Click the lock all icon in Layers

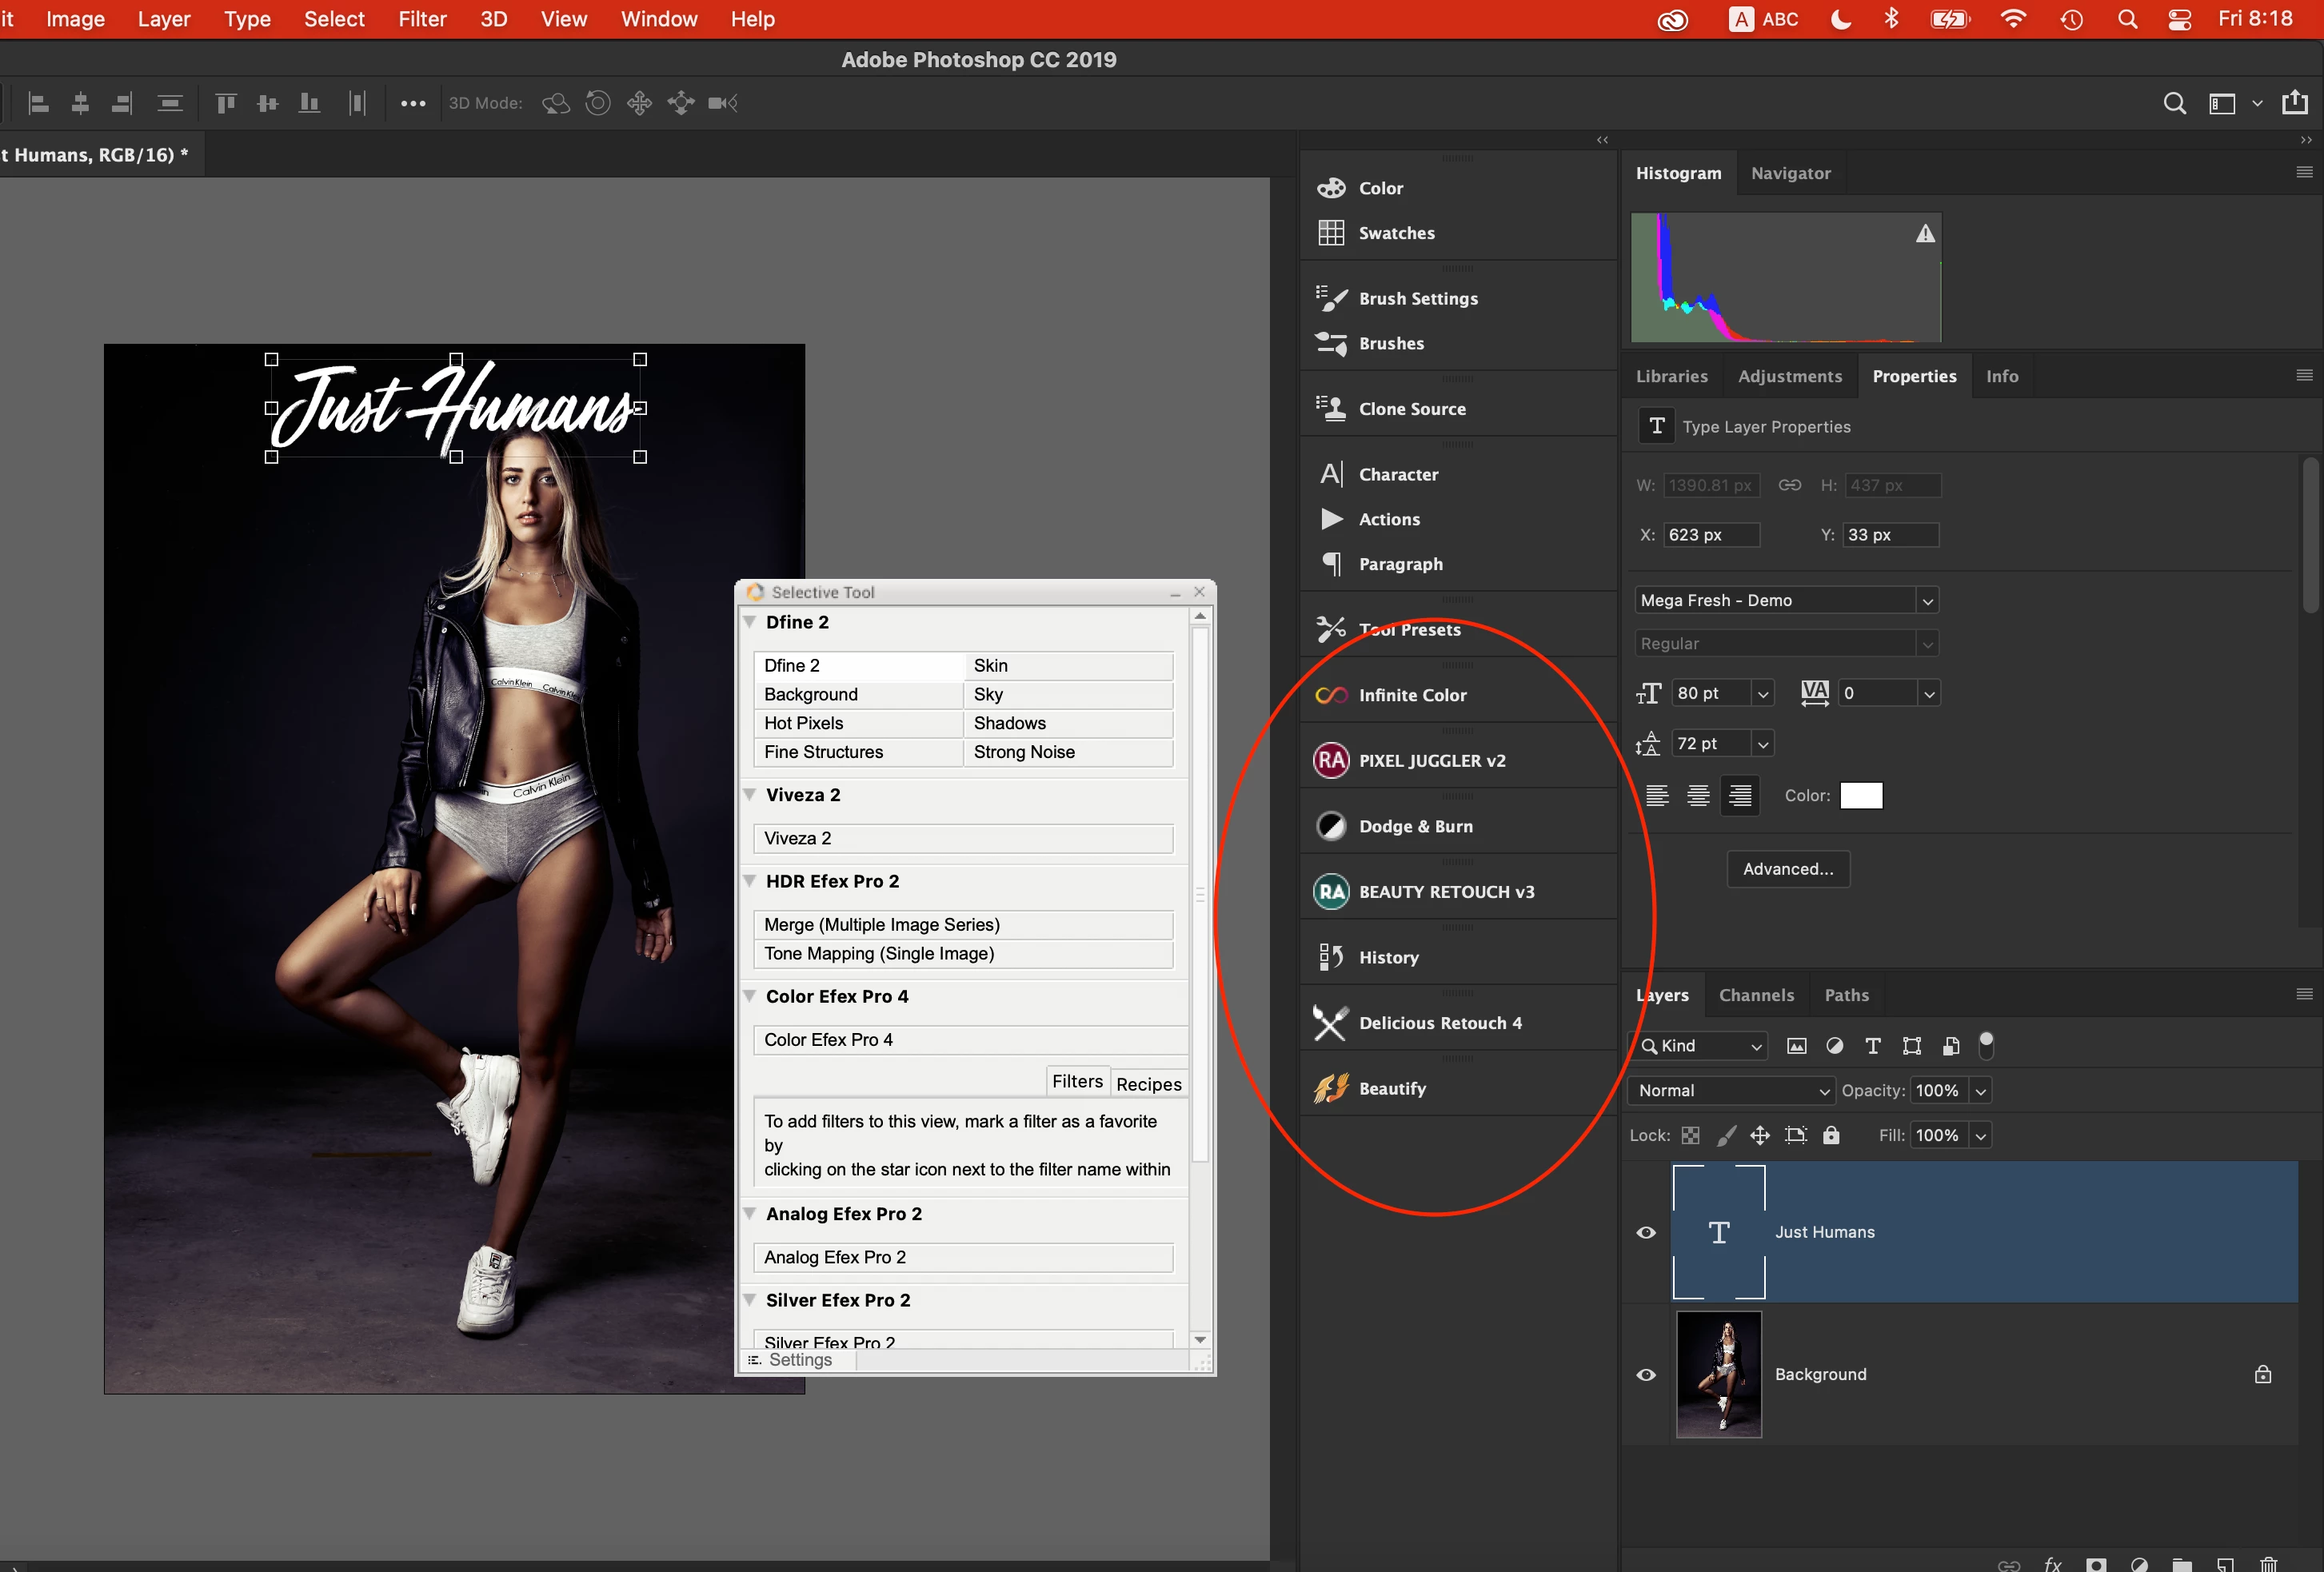coord(1831,1135)
